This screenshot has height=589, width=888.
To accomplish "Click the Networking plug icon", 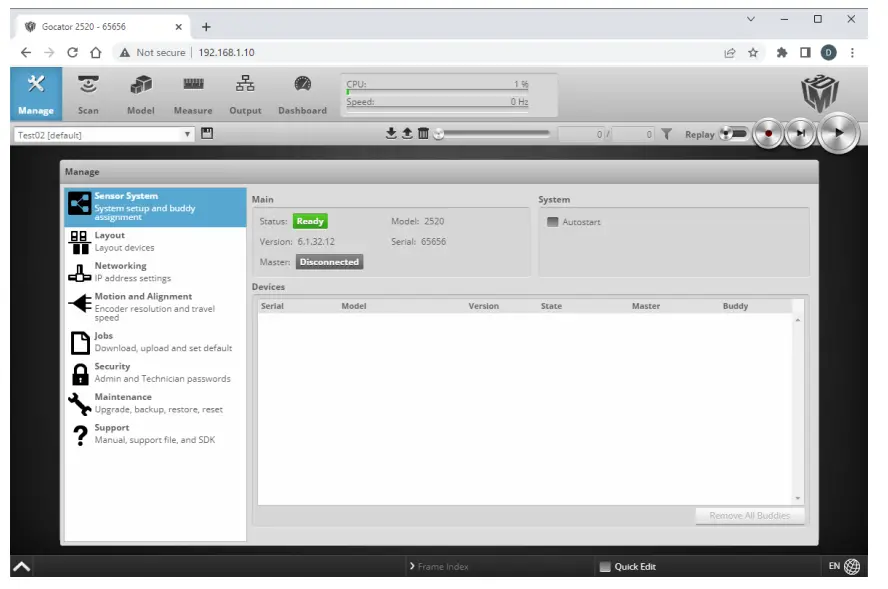I will tap(79, 273).
